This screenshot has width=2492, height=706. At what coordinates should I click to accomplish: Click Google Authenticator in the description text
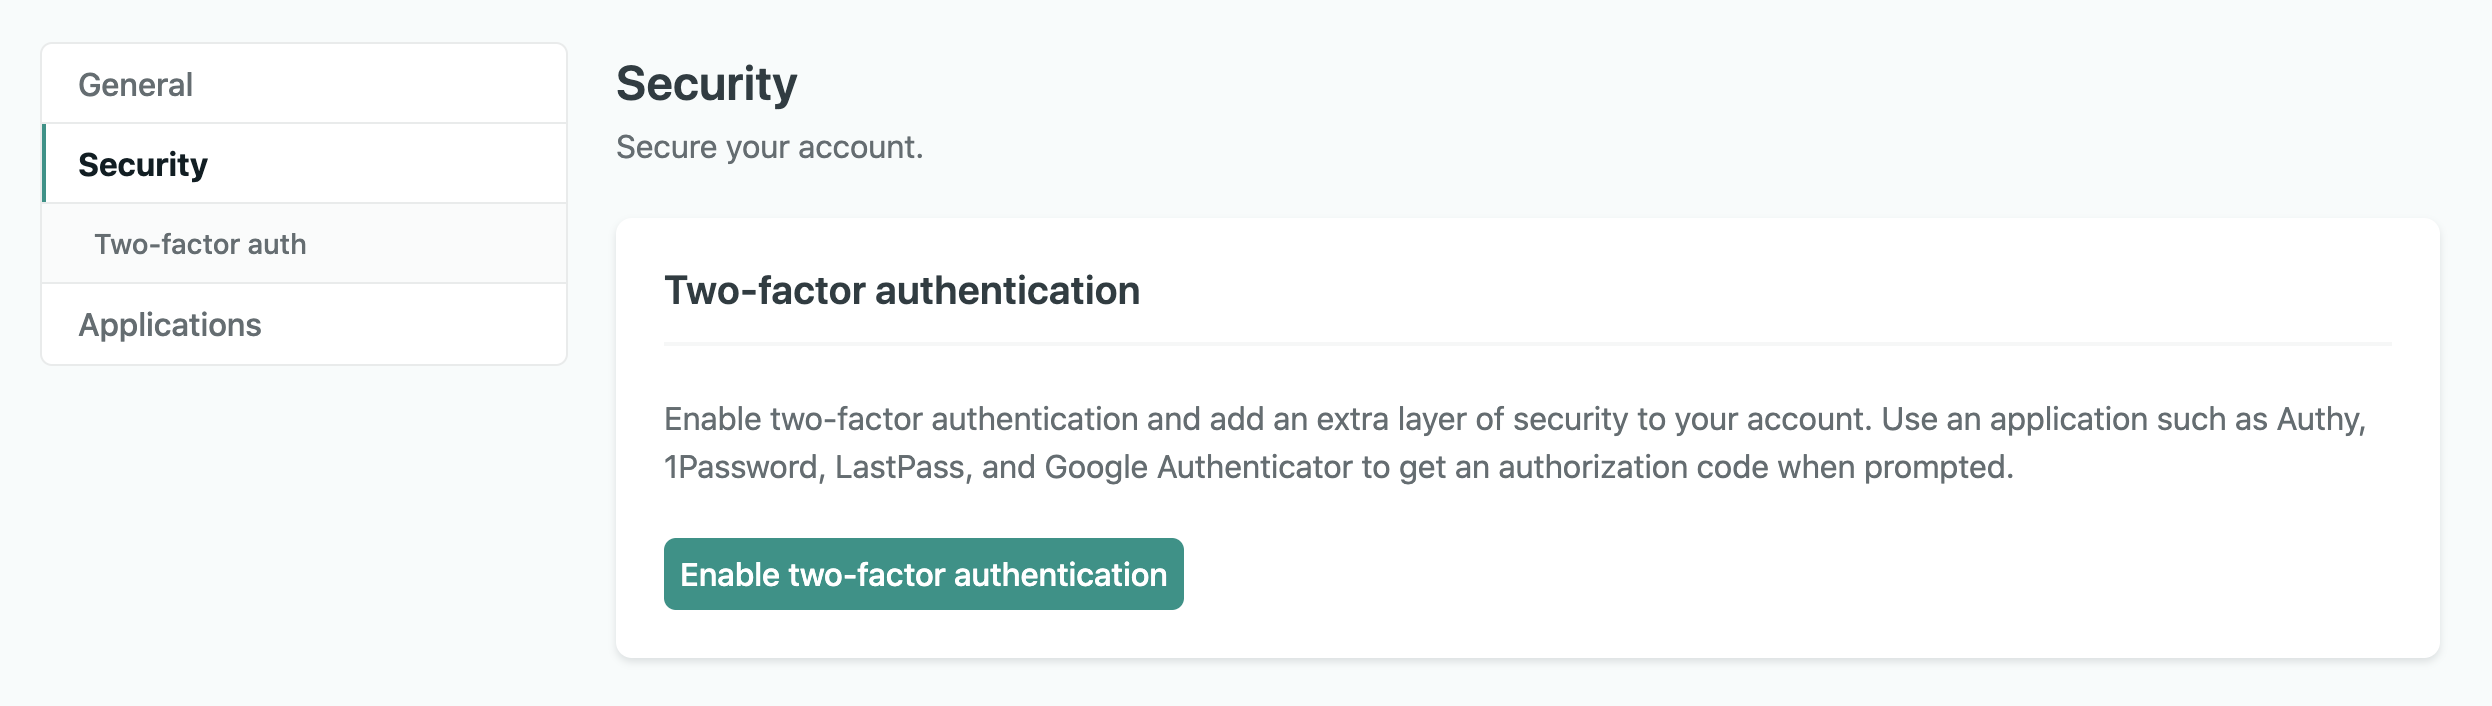(1198, 467)
